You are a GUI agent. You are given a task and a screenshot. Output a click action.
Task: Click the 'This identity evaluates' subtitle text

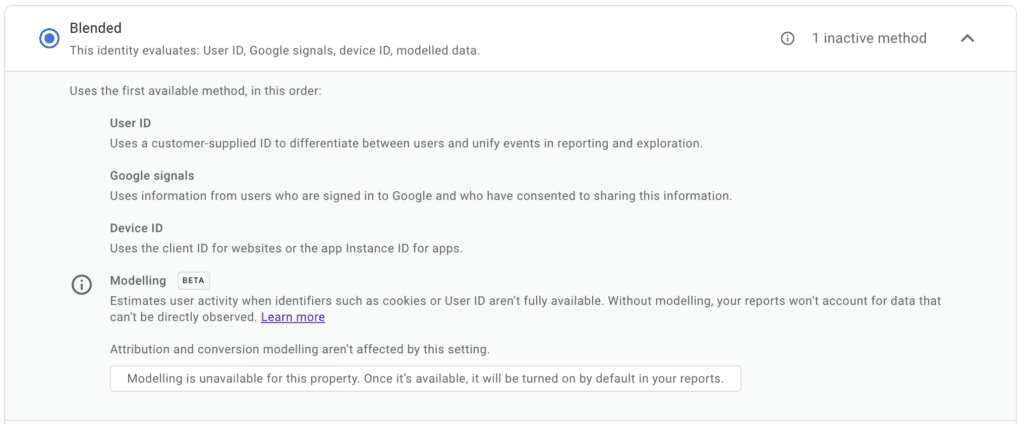point(274,49)
